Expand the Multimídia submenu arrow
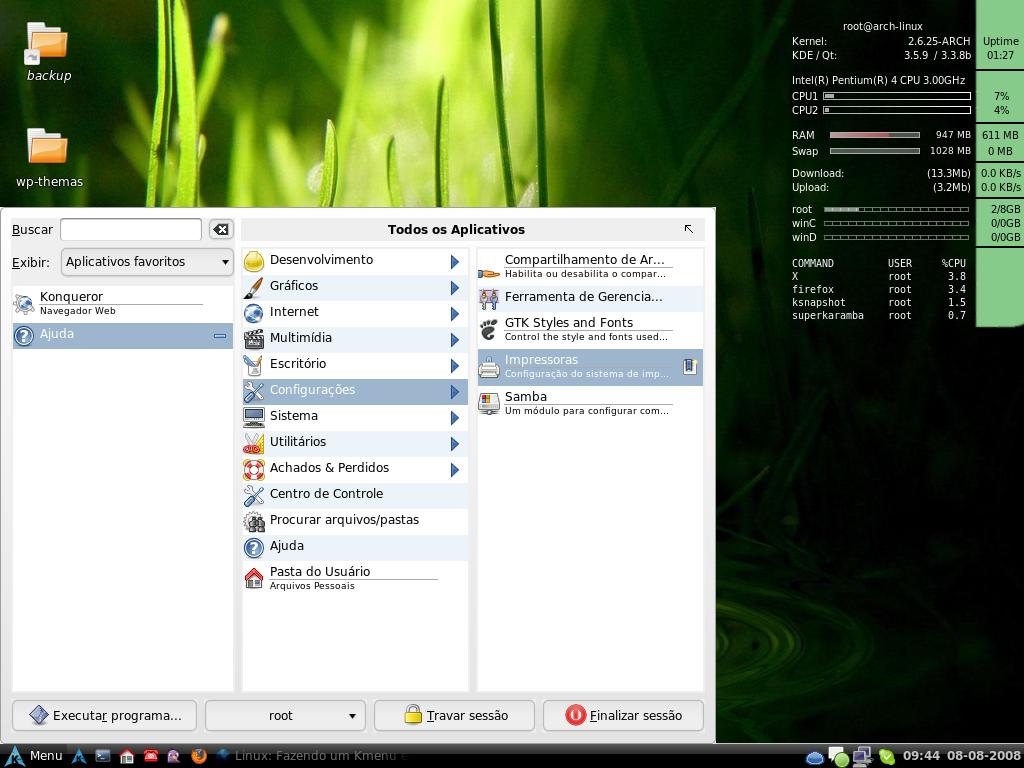Screen dimensions: 1024x768 pos(455,340)
